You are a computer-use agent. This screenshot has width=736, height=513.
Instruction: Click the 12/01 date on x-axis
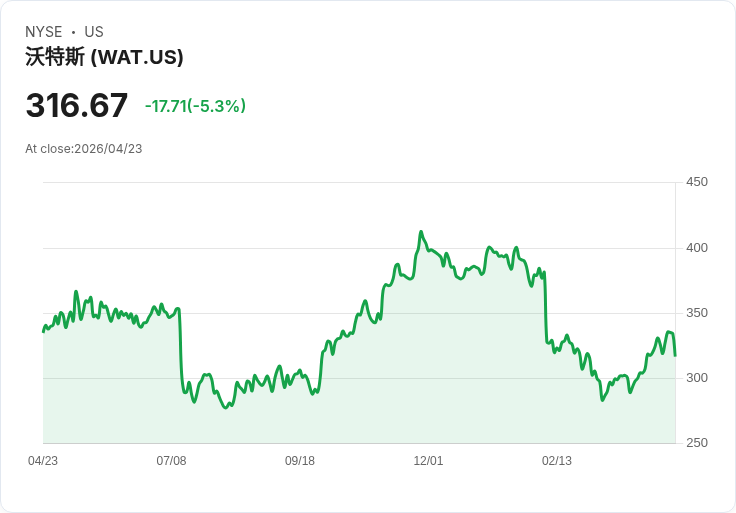click(x=428, y=461)
